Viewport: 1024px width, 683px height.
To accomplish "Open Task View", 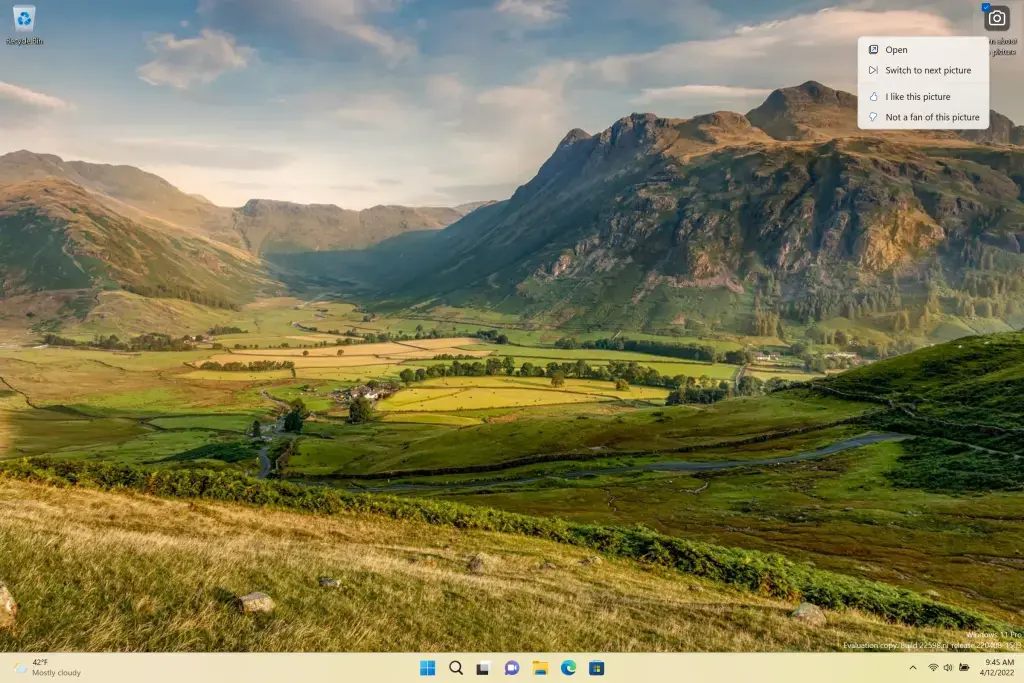I will pyautogui.click(x=484, y=667).
